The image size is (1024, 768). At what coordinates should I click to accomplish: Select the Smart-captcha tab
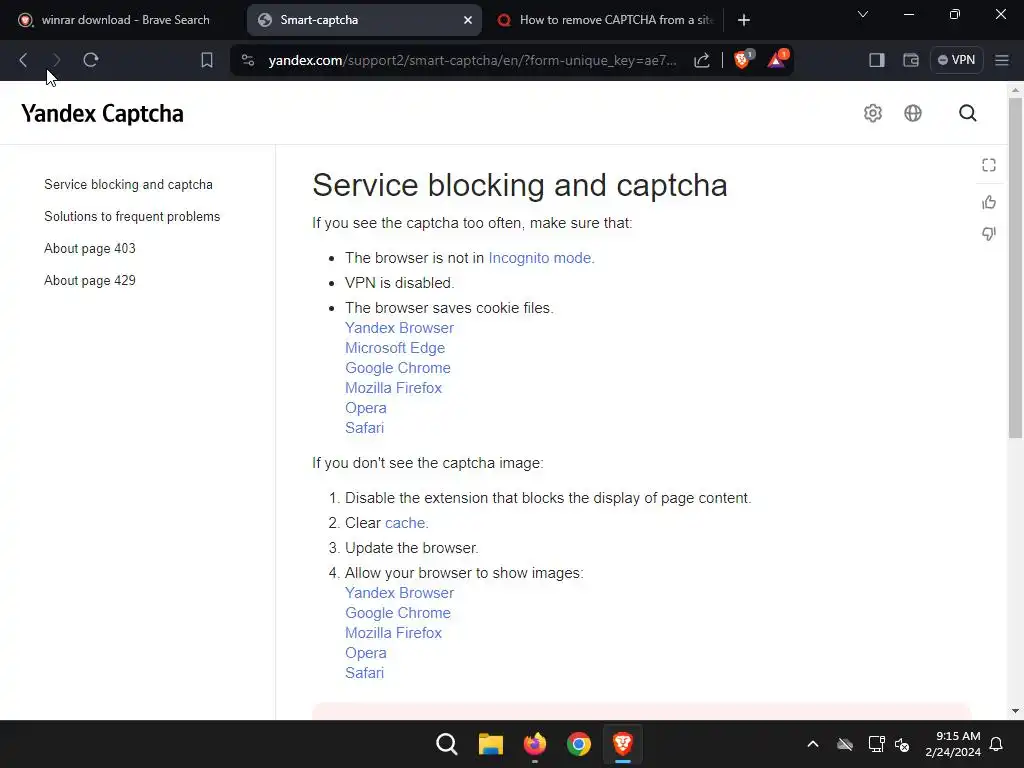(x=364, y=20)
